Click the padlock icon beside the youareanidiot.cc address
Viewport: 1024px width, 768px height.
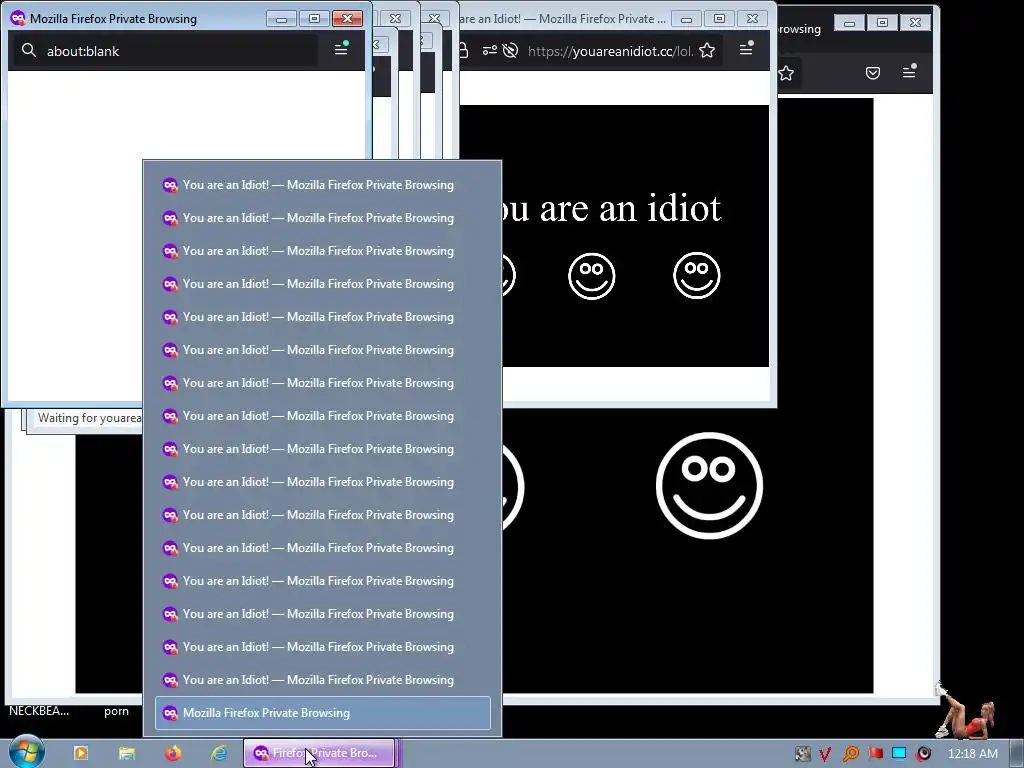click(464, 50)
